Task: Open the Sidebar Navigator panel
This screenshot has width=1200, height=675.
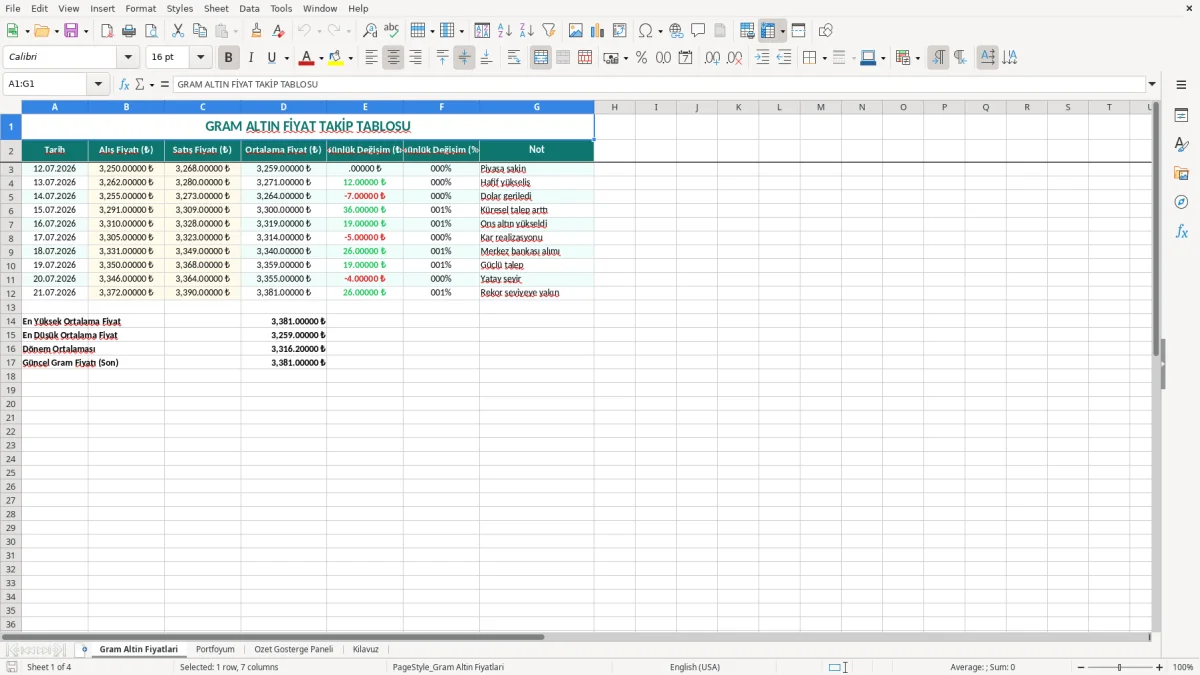Action: 1181,202
